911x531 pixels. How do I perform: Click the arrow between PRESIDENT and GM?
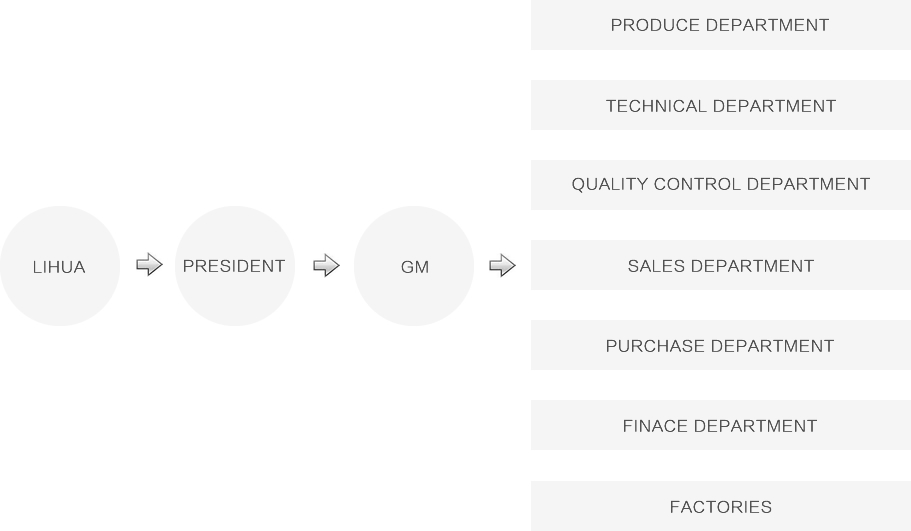click(x=326, y=266)
